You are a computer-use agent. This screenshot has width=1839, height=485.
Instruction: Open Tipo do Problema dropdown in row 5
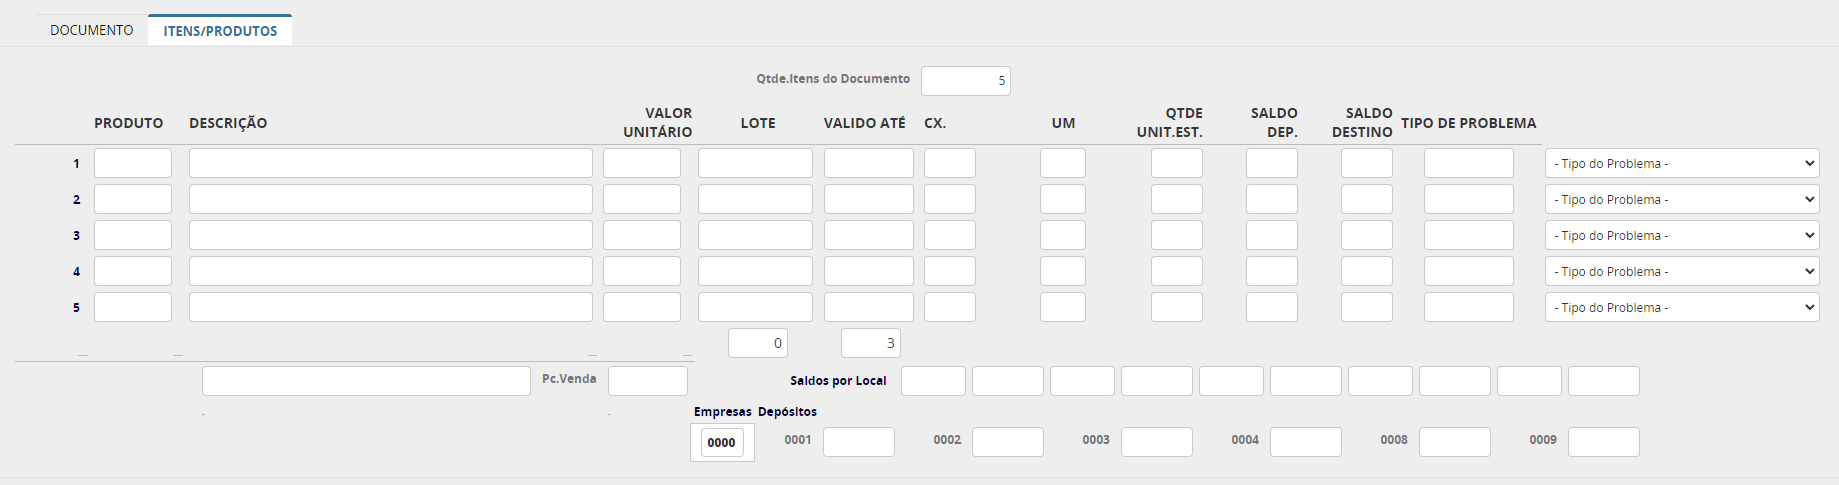click(1681, 307)
